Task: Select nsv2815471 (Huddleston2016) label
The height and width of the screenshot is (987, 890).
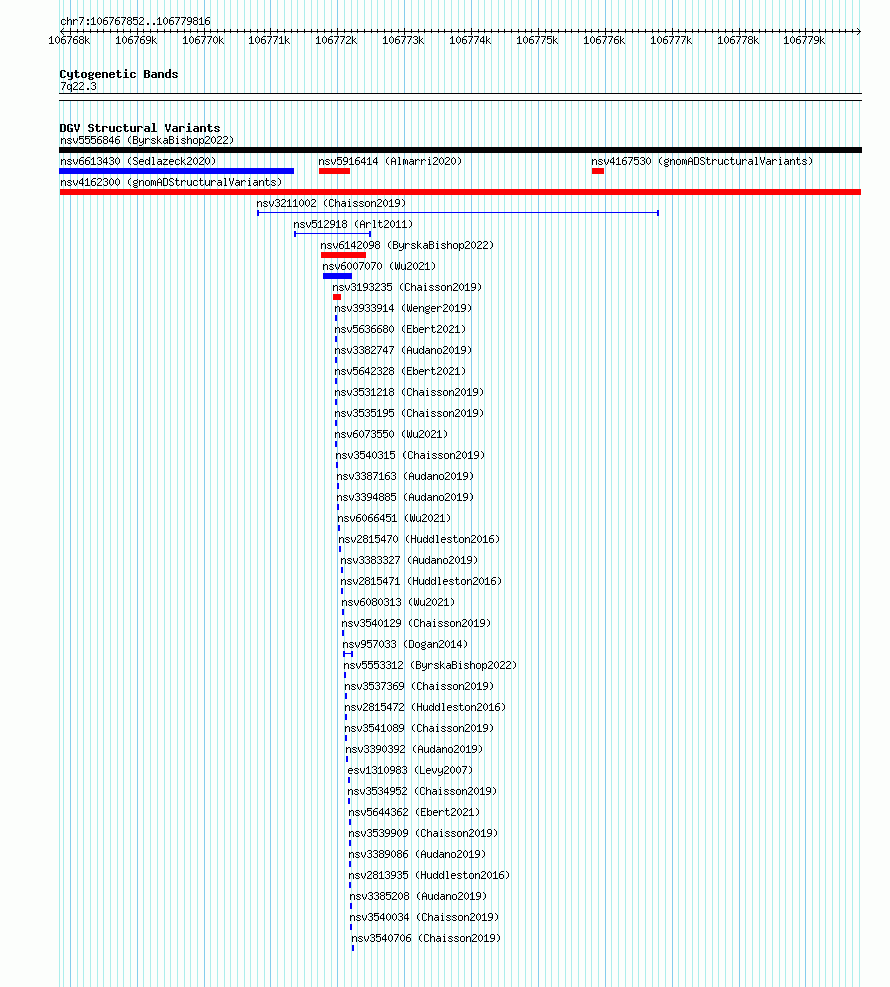Action: (x=421, y=581)
